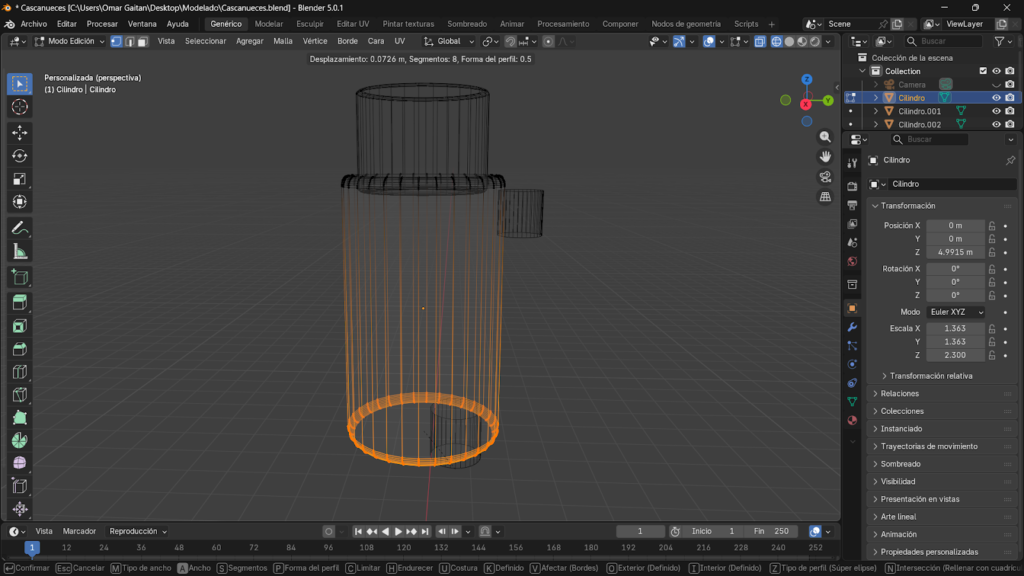Activate the Move tool

[x=20, y=132]
